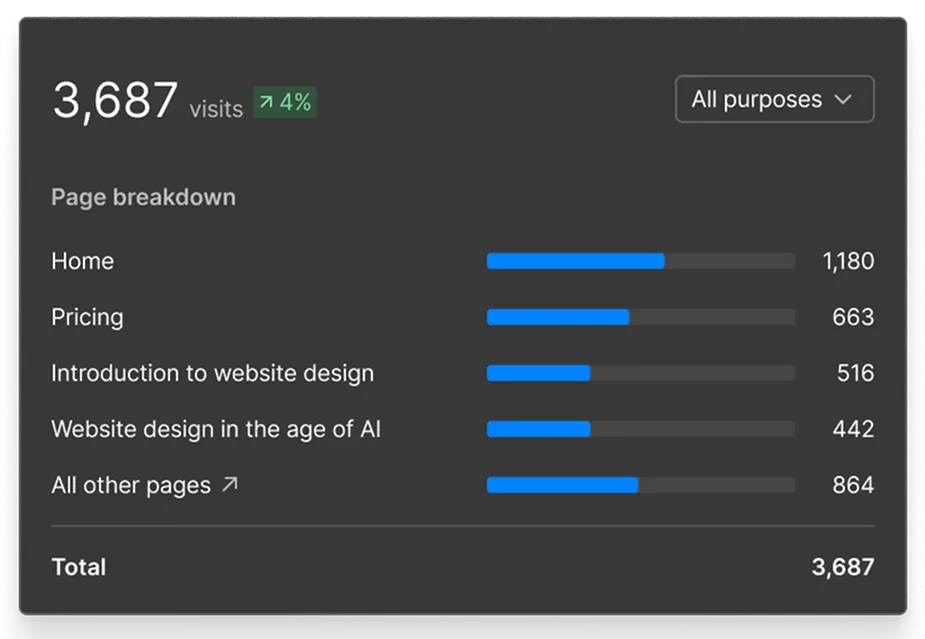
Task: Click the bar for Website design in the age of AI
Action: (540, 429)
